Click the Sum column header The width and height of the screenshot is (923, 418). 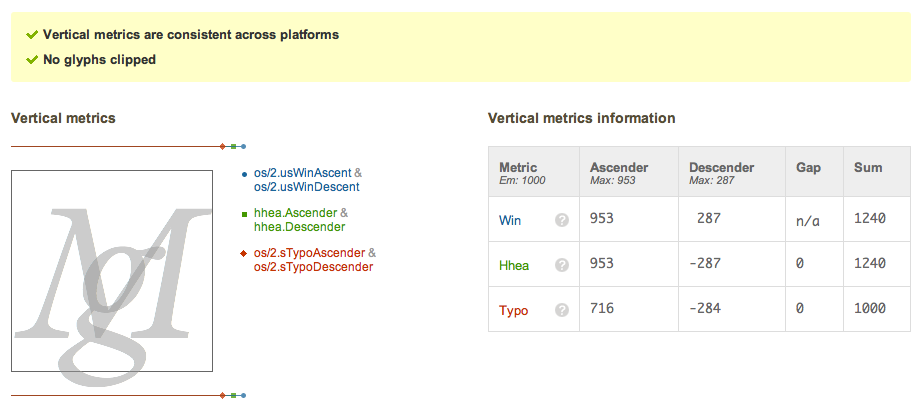pyautogui.click(x=868, y=167)
